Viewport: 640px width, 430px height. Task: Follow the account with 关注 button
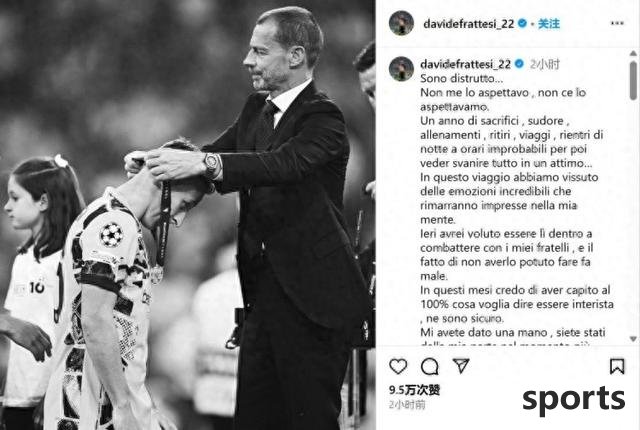[549, 24]
